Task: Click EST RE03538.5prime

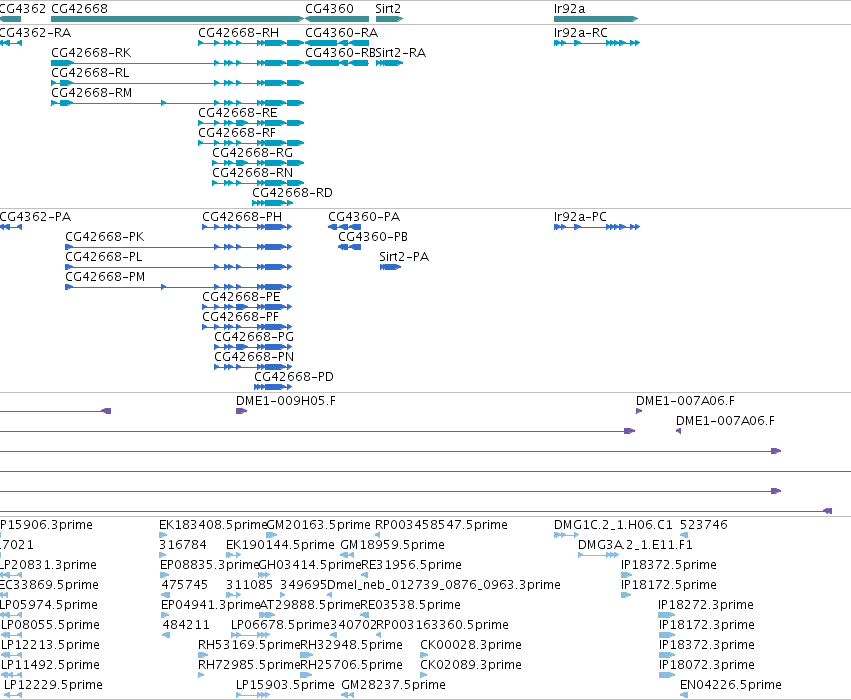Action: tap(411, 605)
